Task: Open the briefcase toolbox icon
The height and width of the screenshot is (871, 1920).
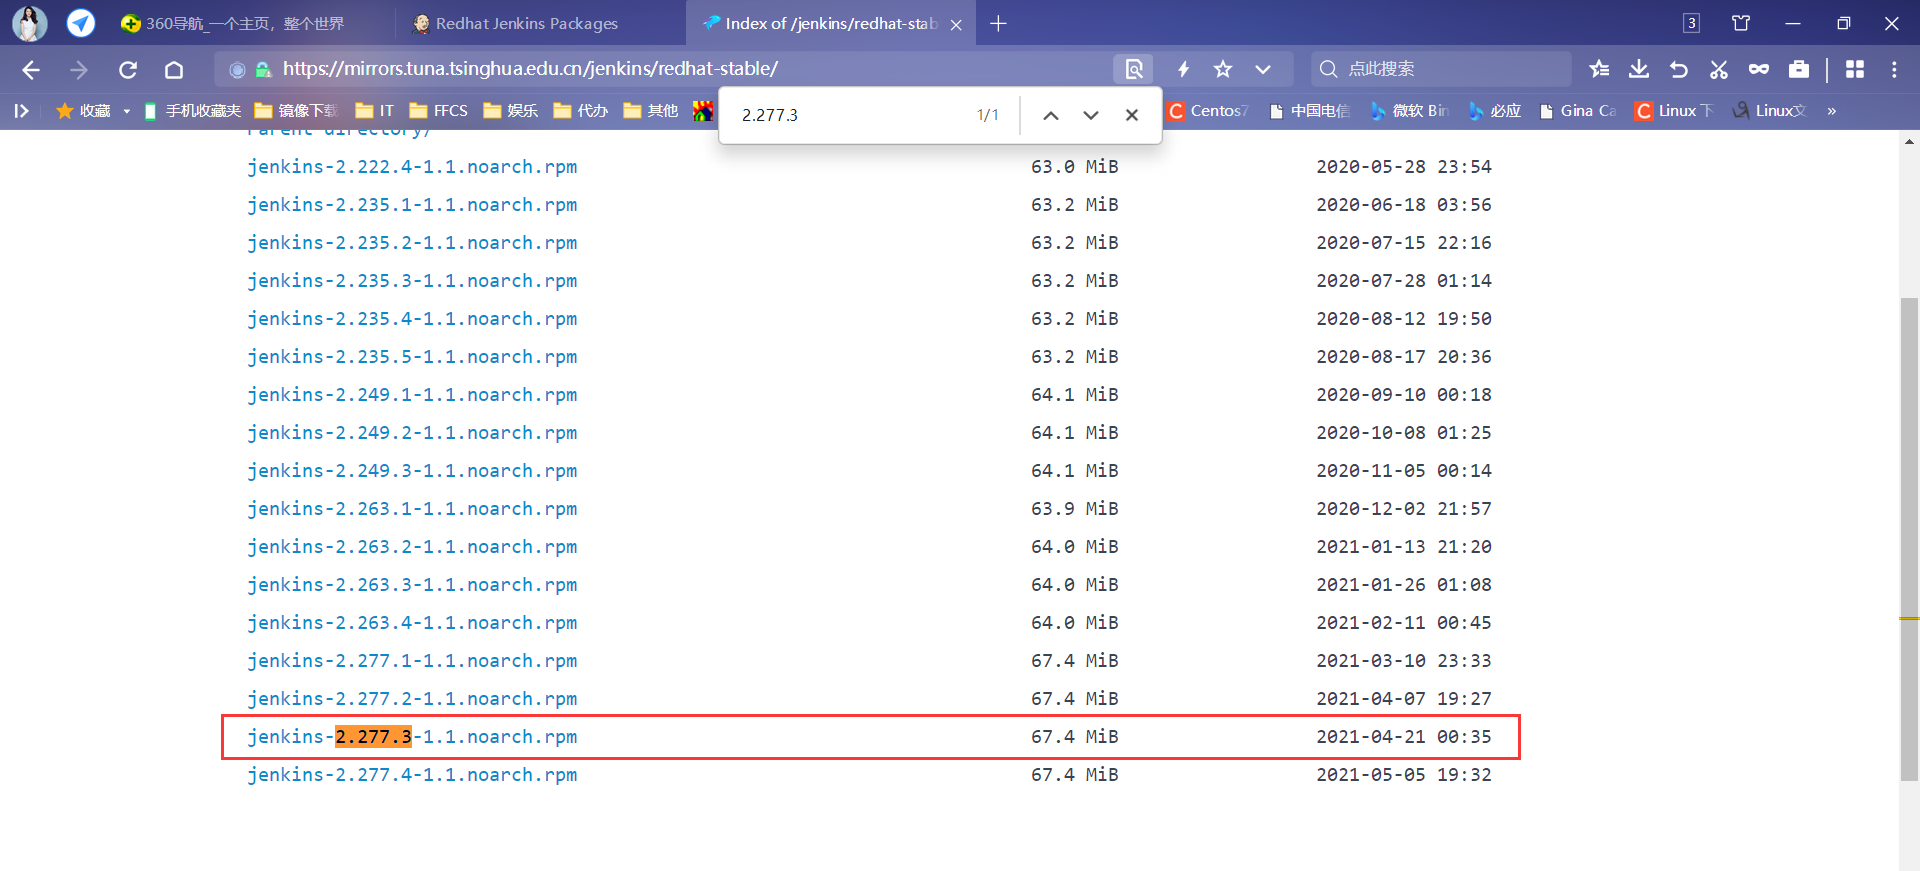Action: 1799,69
